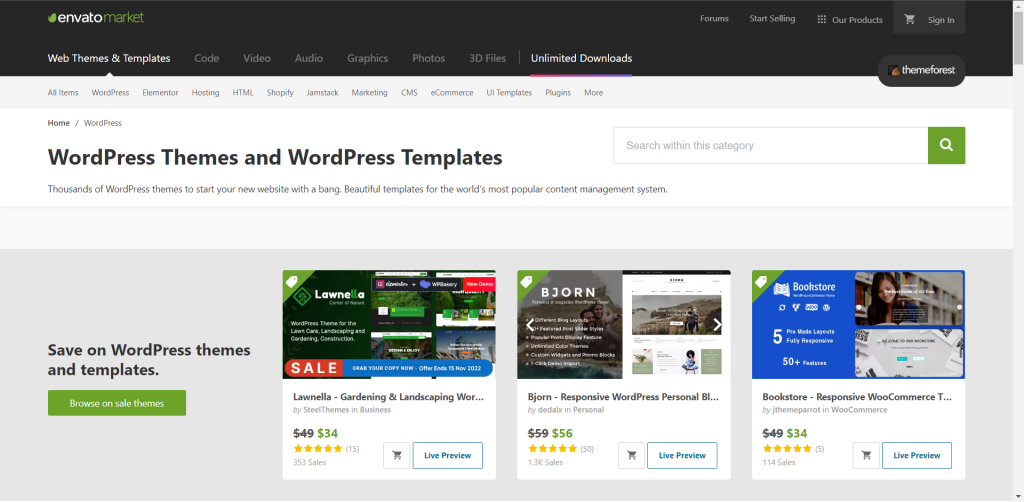1024x502 pixels.
Task: Click the green search magnifier button
Action: point(946,146)
